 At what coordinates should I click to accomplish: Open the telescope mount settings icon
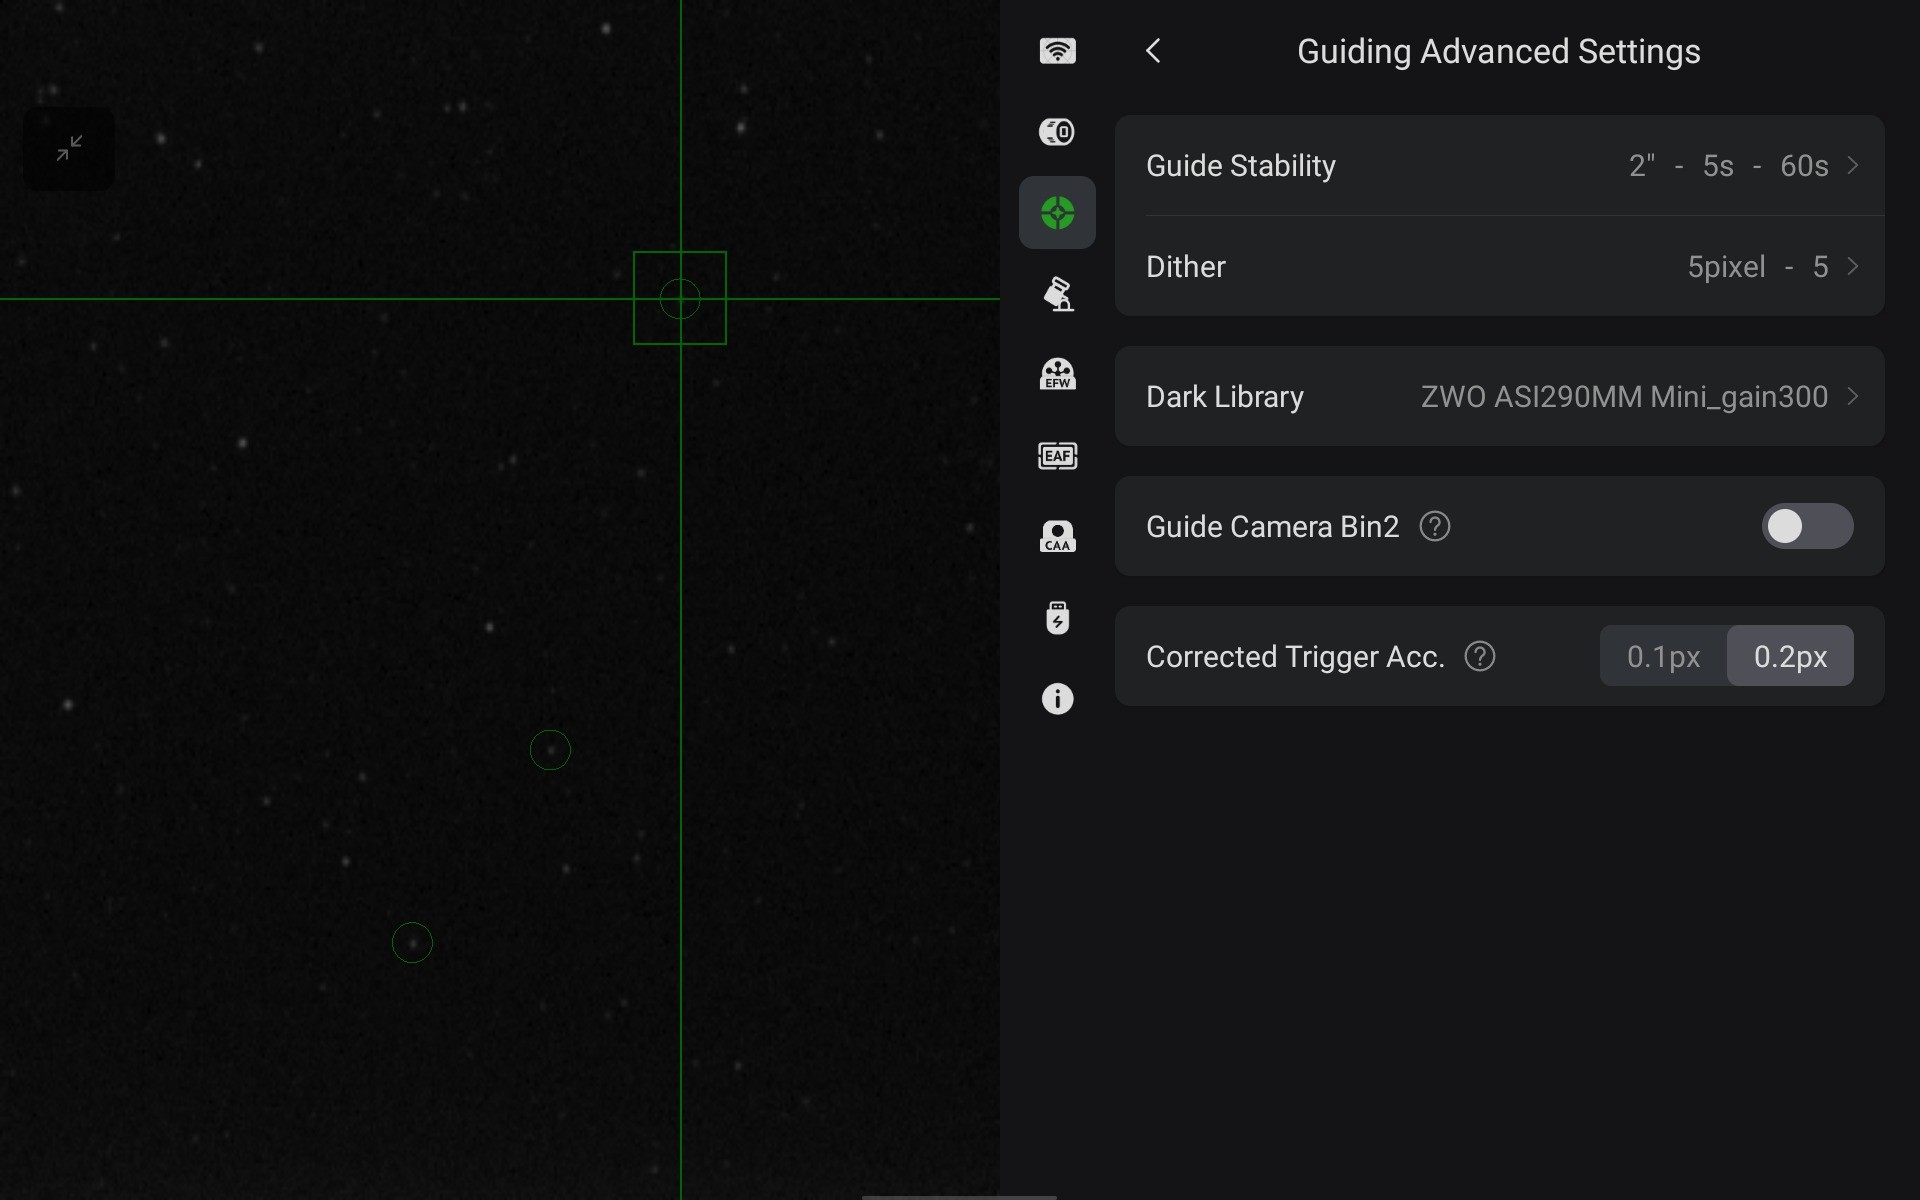(1057, 294)
